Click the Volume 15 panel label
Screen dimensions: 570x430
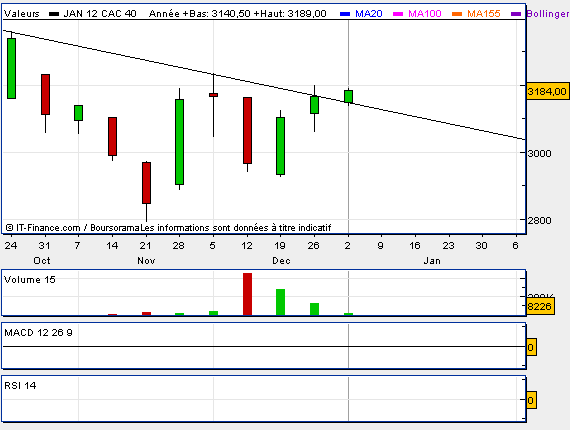pos(30,280)
